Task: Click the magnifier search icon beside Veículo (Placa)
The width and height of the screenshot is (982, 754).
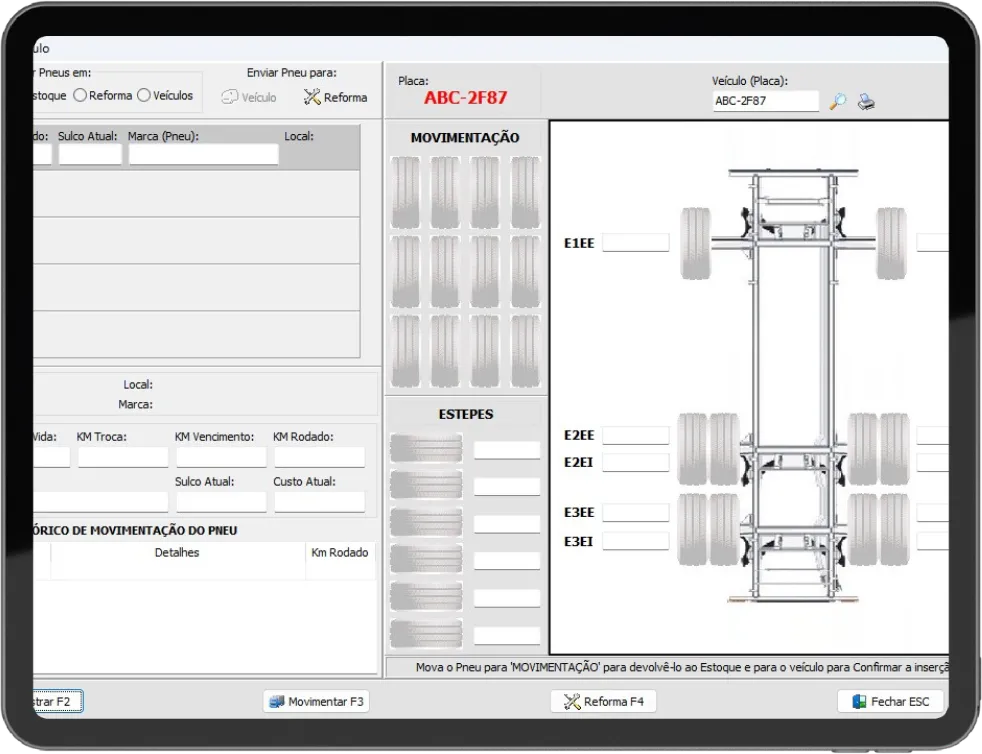Action: 838,101
